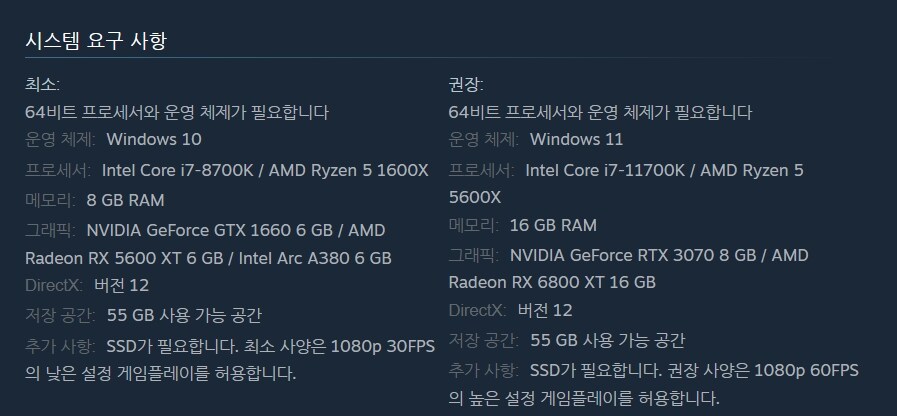Click the recommended '추가 사항:' label
Viewport: 897px width, 416px height.
pos(484,371)
